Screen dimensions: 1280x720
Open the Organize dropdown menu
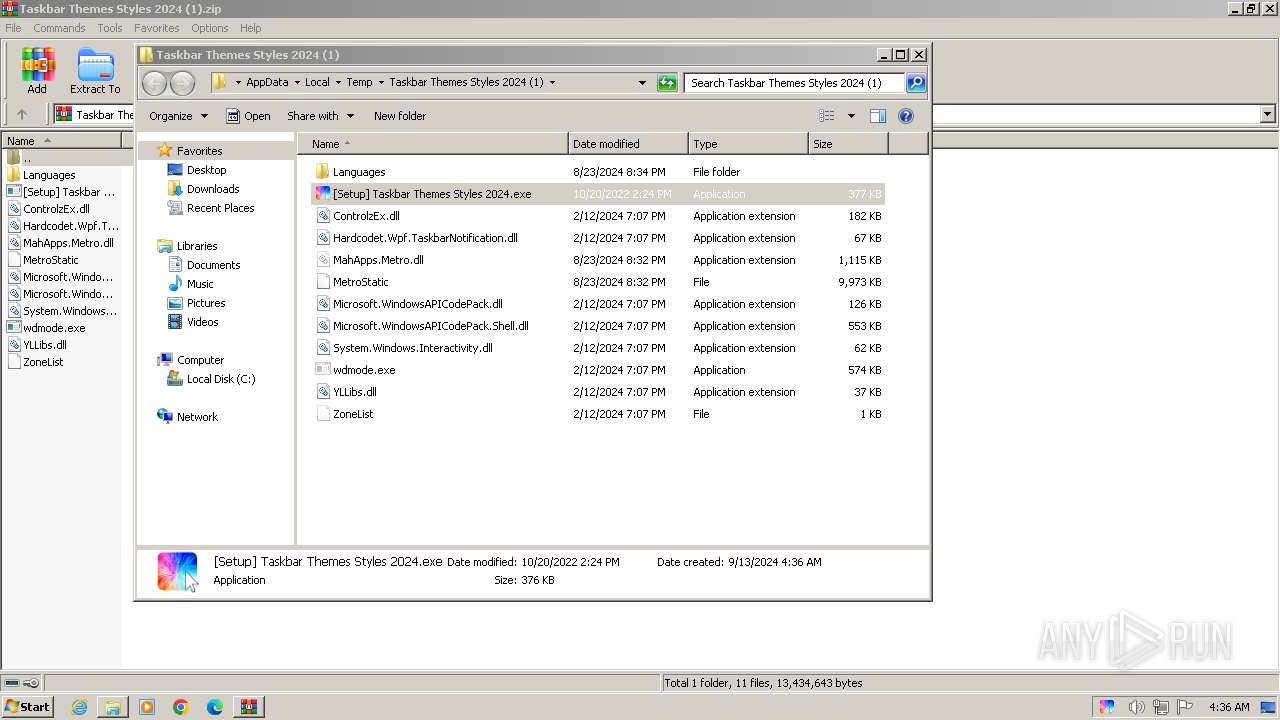coord(178,116)
